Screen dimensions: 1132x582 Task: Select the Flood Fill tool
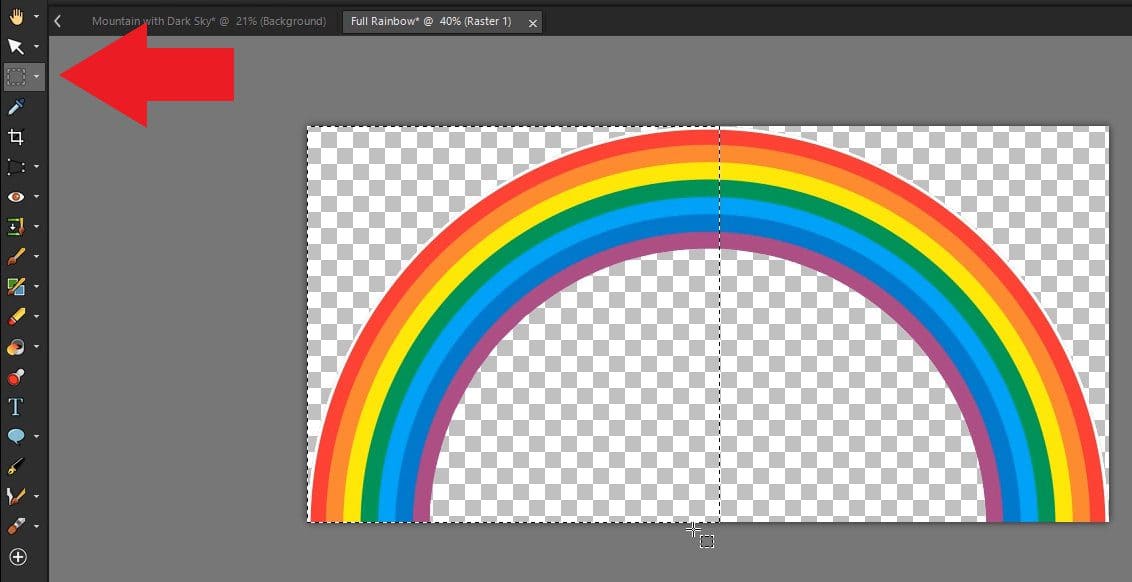tap(15, 346)
